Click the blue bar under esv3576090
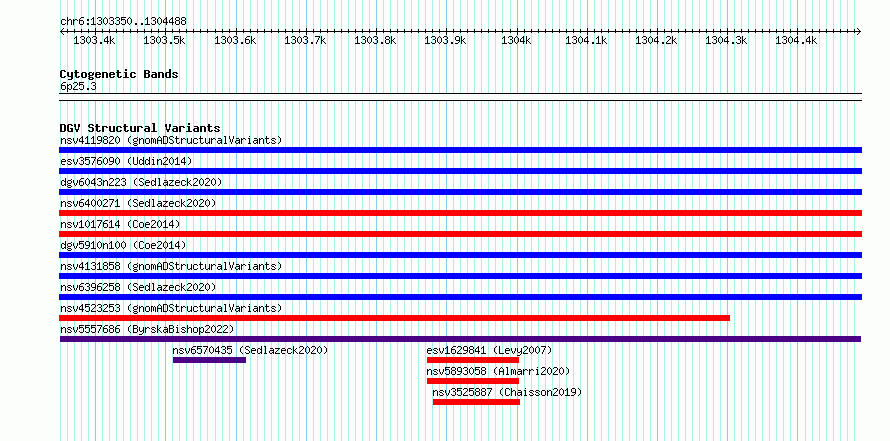890x441 pixels. click(x=460, y=171)
